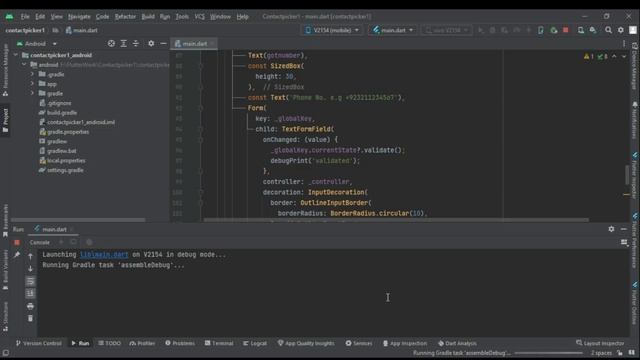Expand the gradle folder

coord(33,93)
